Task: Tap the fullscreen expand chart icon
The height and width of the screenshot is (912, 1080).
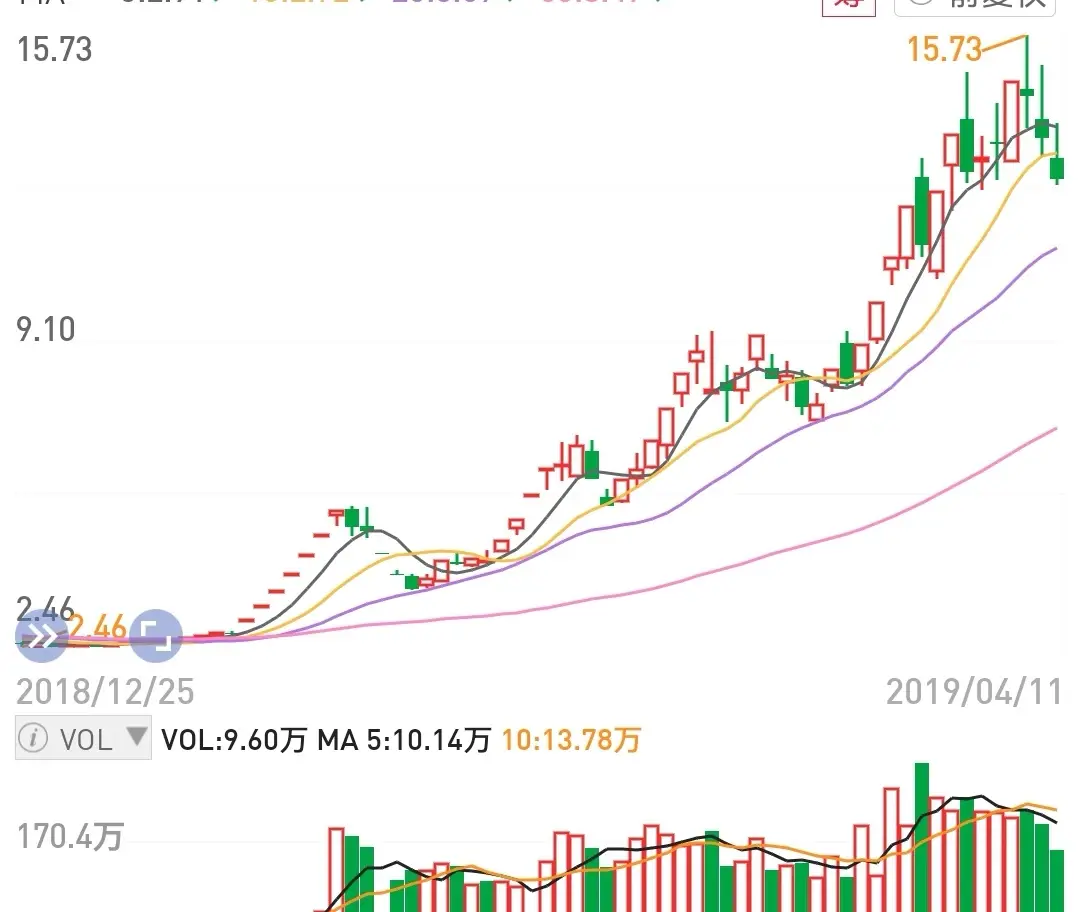Action: 157,636
